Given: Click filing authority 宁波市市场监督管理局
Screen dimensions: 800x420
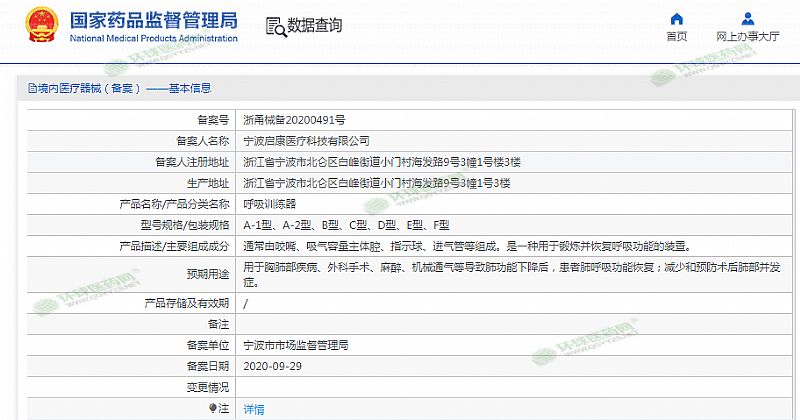Looking at the screenshot, I should 295,345.
